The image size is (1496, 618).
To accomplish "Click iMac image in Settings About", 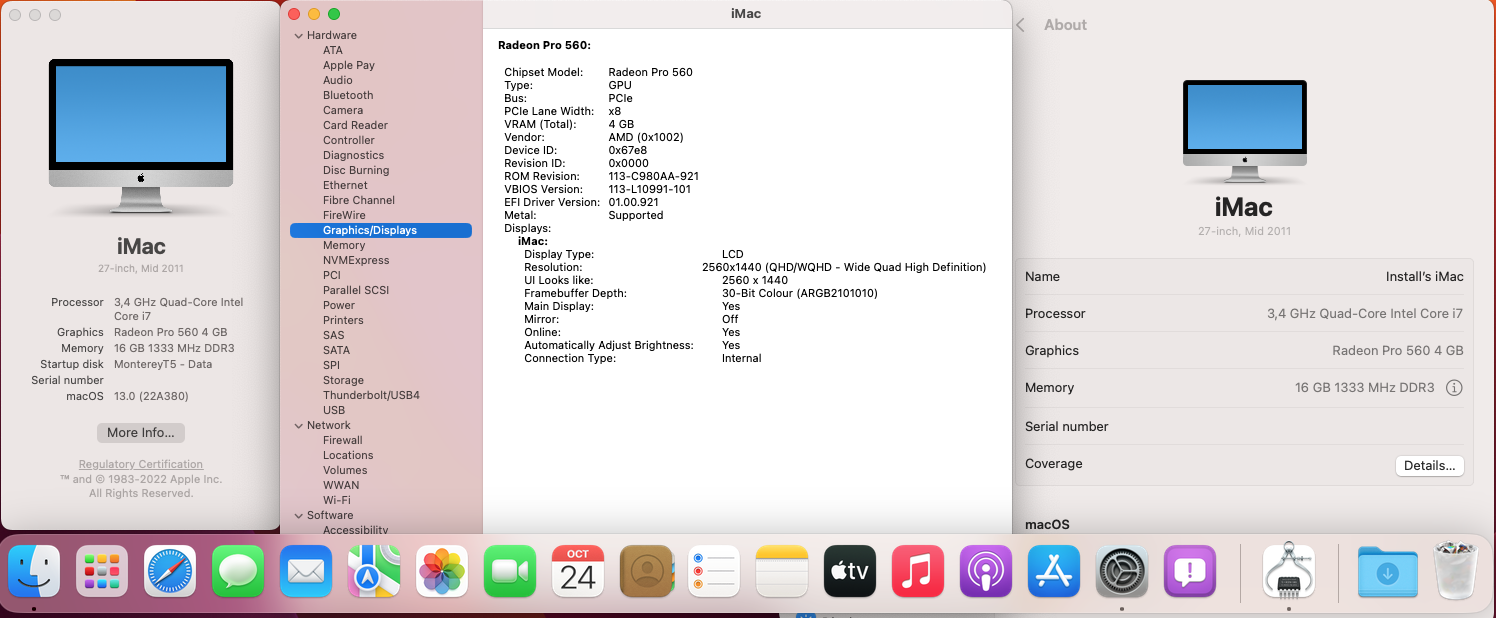I will point(1245,132).
